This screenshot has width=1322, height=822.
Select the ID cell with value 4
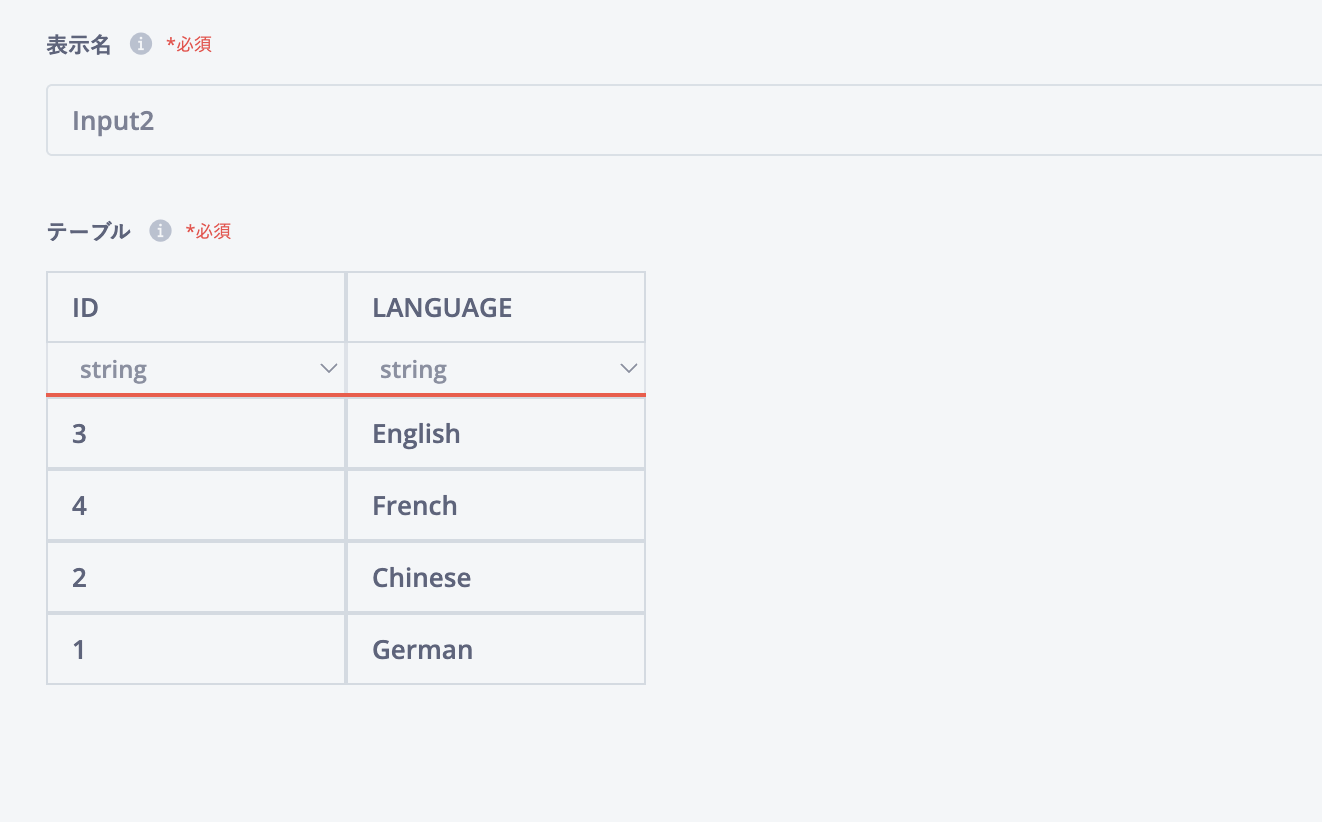click(196, 506)
